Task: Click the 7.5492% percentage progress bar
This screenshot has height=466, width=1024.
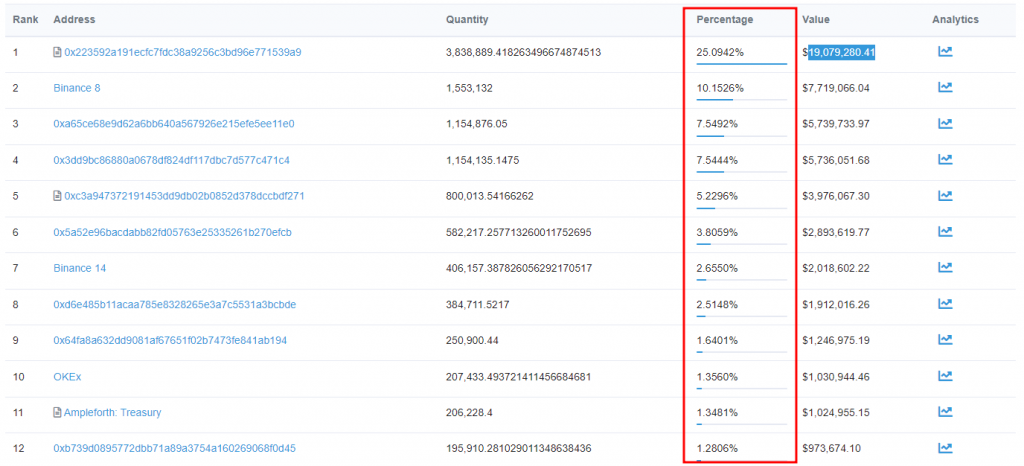Action: tap(742, 136)
